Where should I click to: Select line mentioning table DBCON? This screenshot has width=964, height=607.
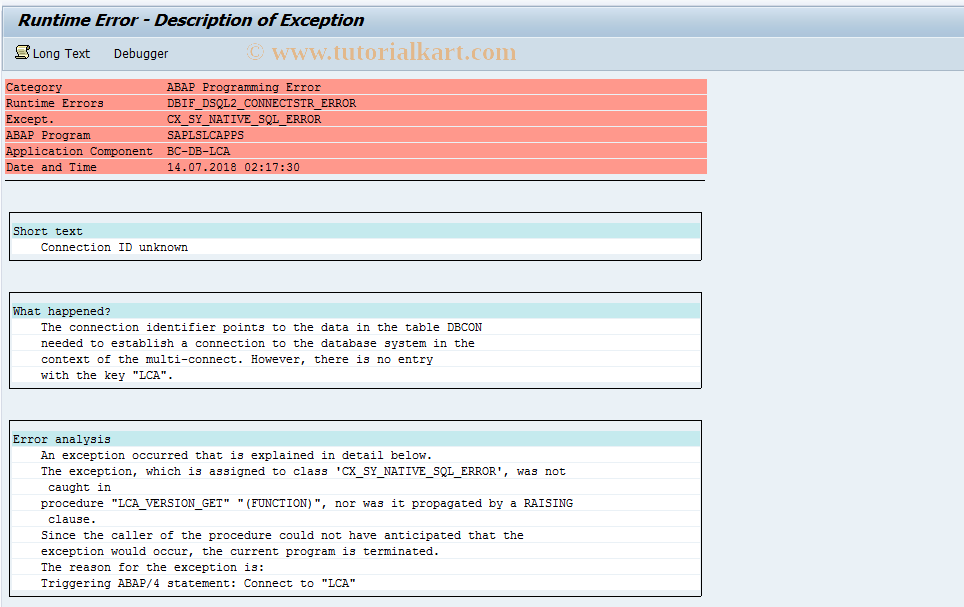click(x=261, y=327)
